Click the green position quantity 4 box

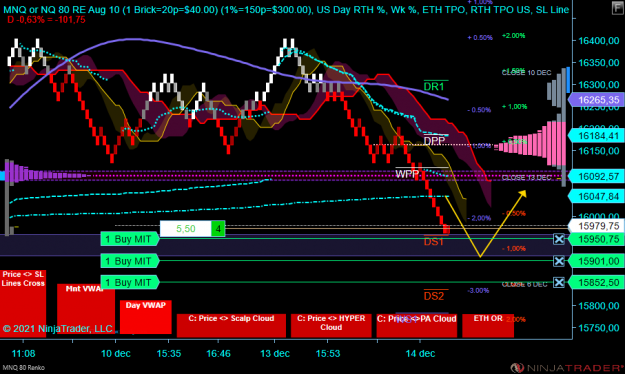tap(218, 229)
